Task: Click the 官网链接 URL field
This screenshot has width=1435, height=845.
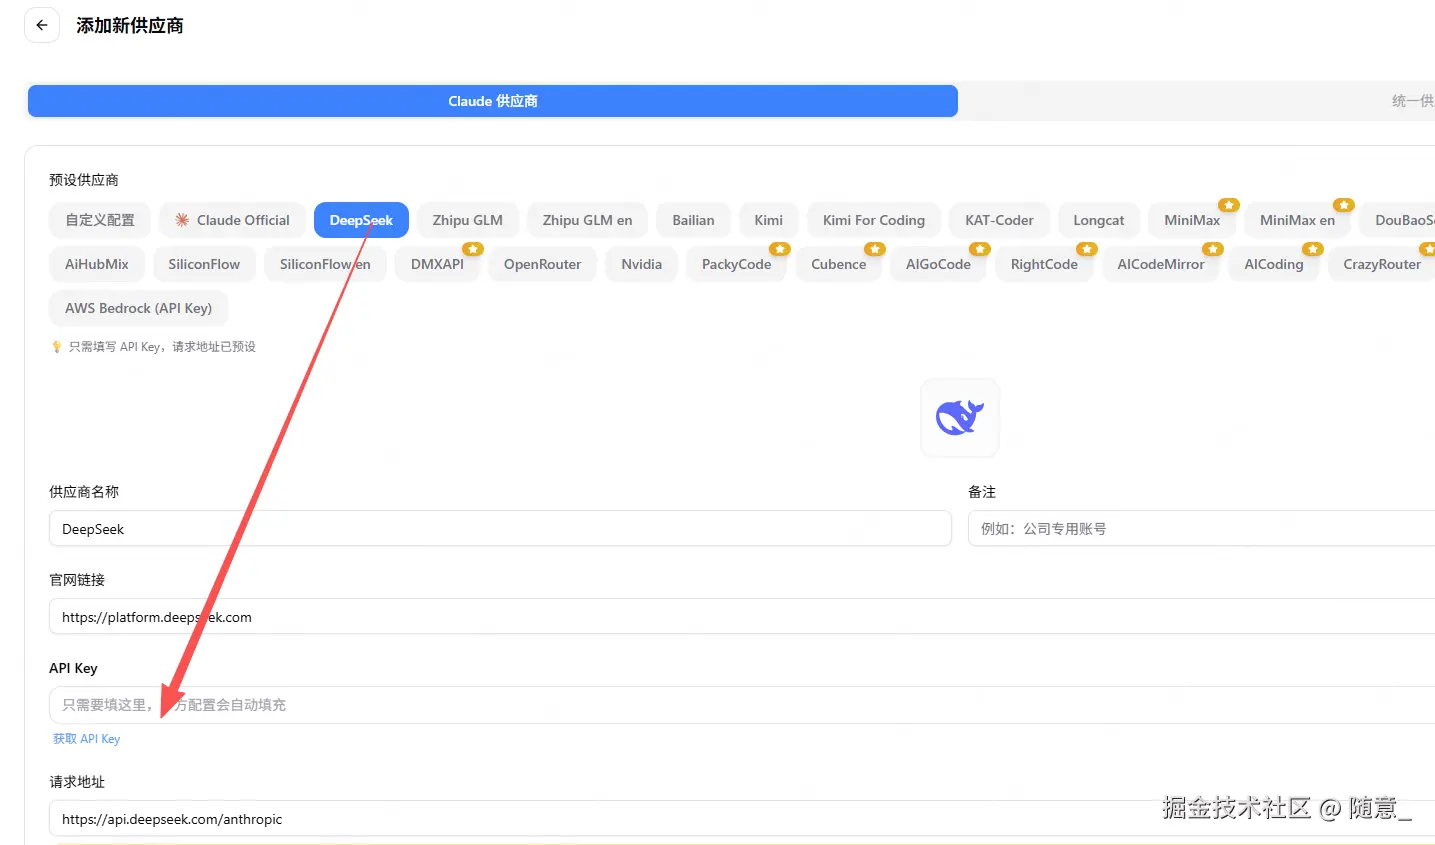Action: click(742, 617)
